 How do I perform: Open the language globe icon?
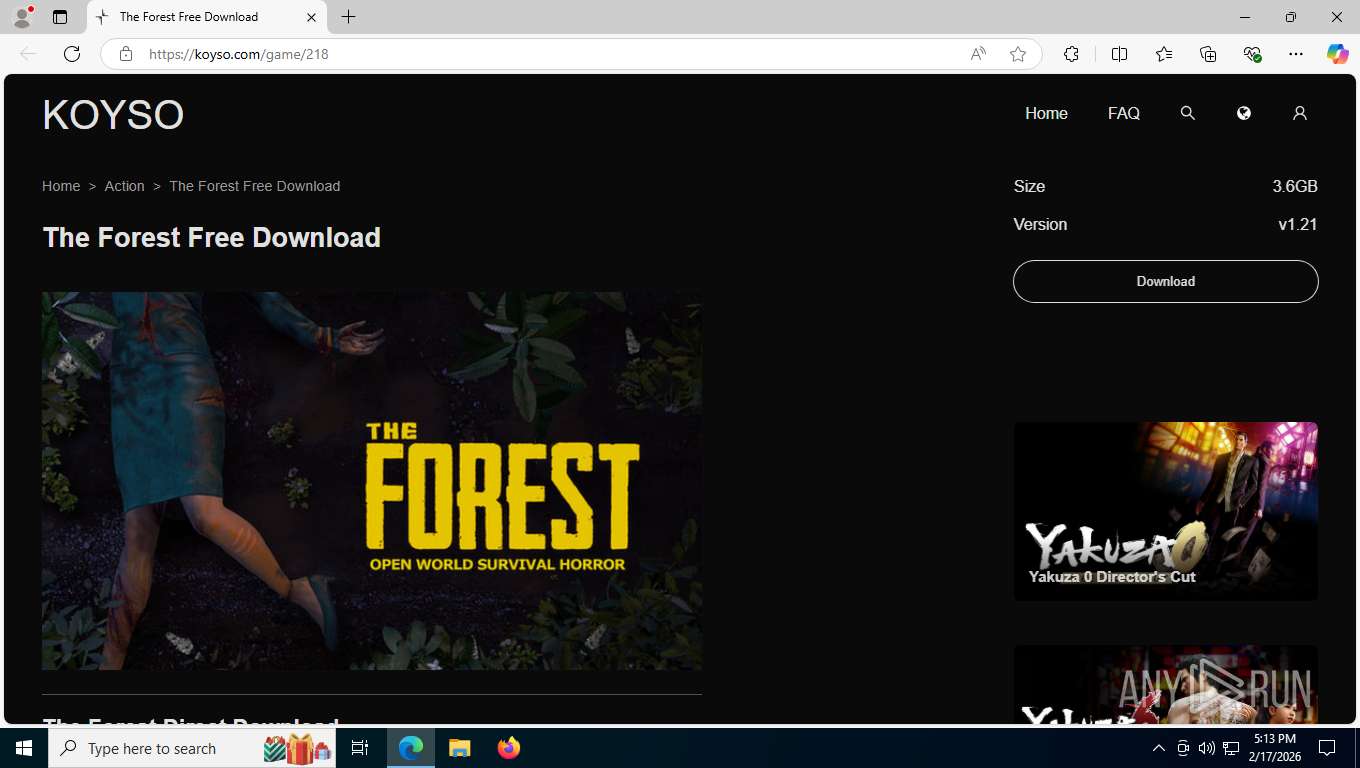click(x=1244, y=113)
